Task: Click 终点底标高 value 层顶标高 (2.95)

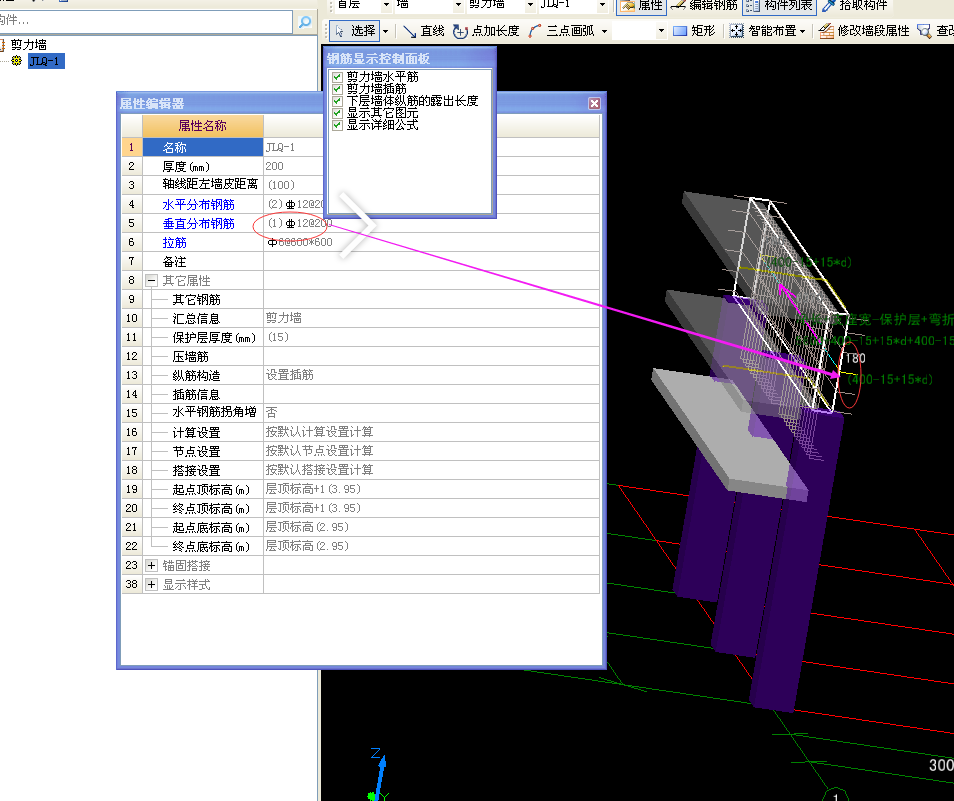Action: [431, 546]
